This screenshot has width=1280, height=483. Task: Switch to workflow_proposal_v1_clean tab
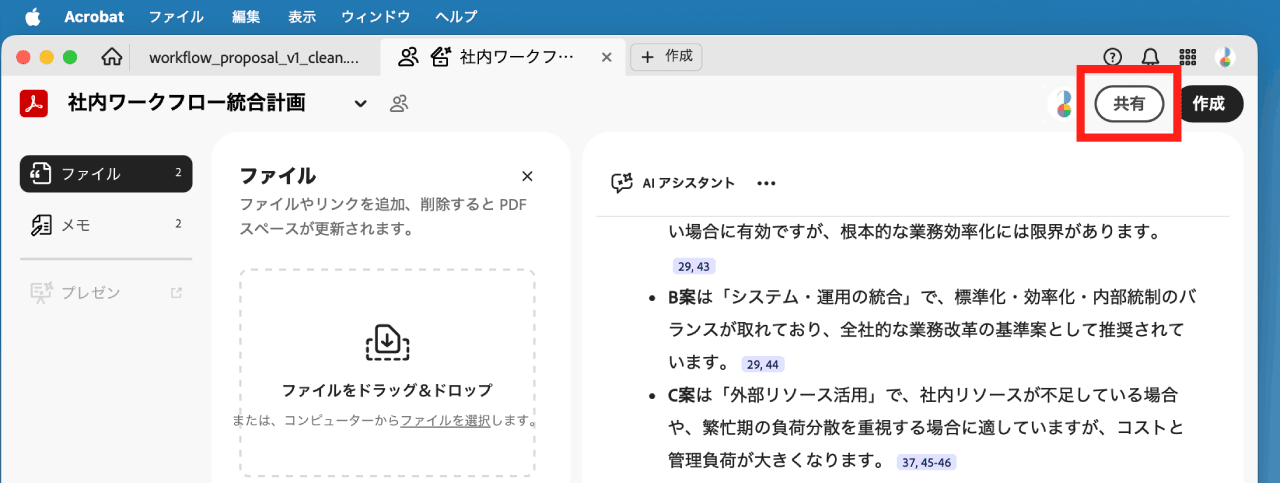(x=254, y=57)
